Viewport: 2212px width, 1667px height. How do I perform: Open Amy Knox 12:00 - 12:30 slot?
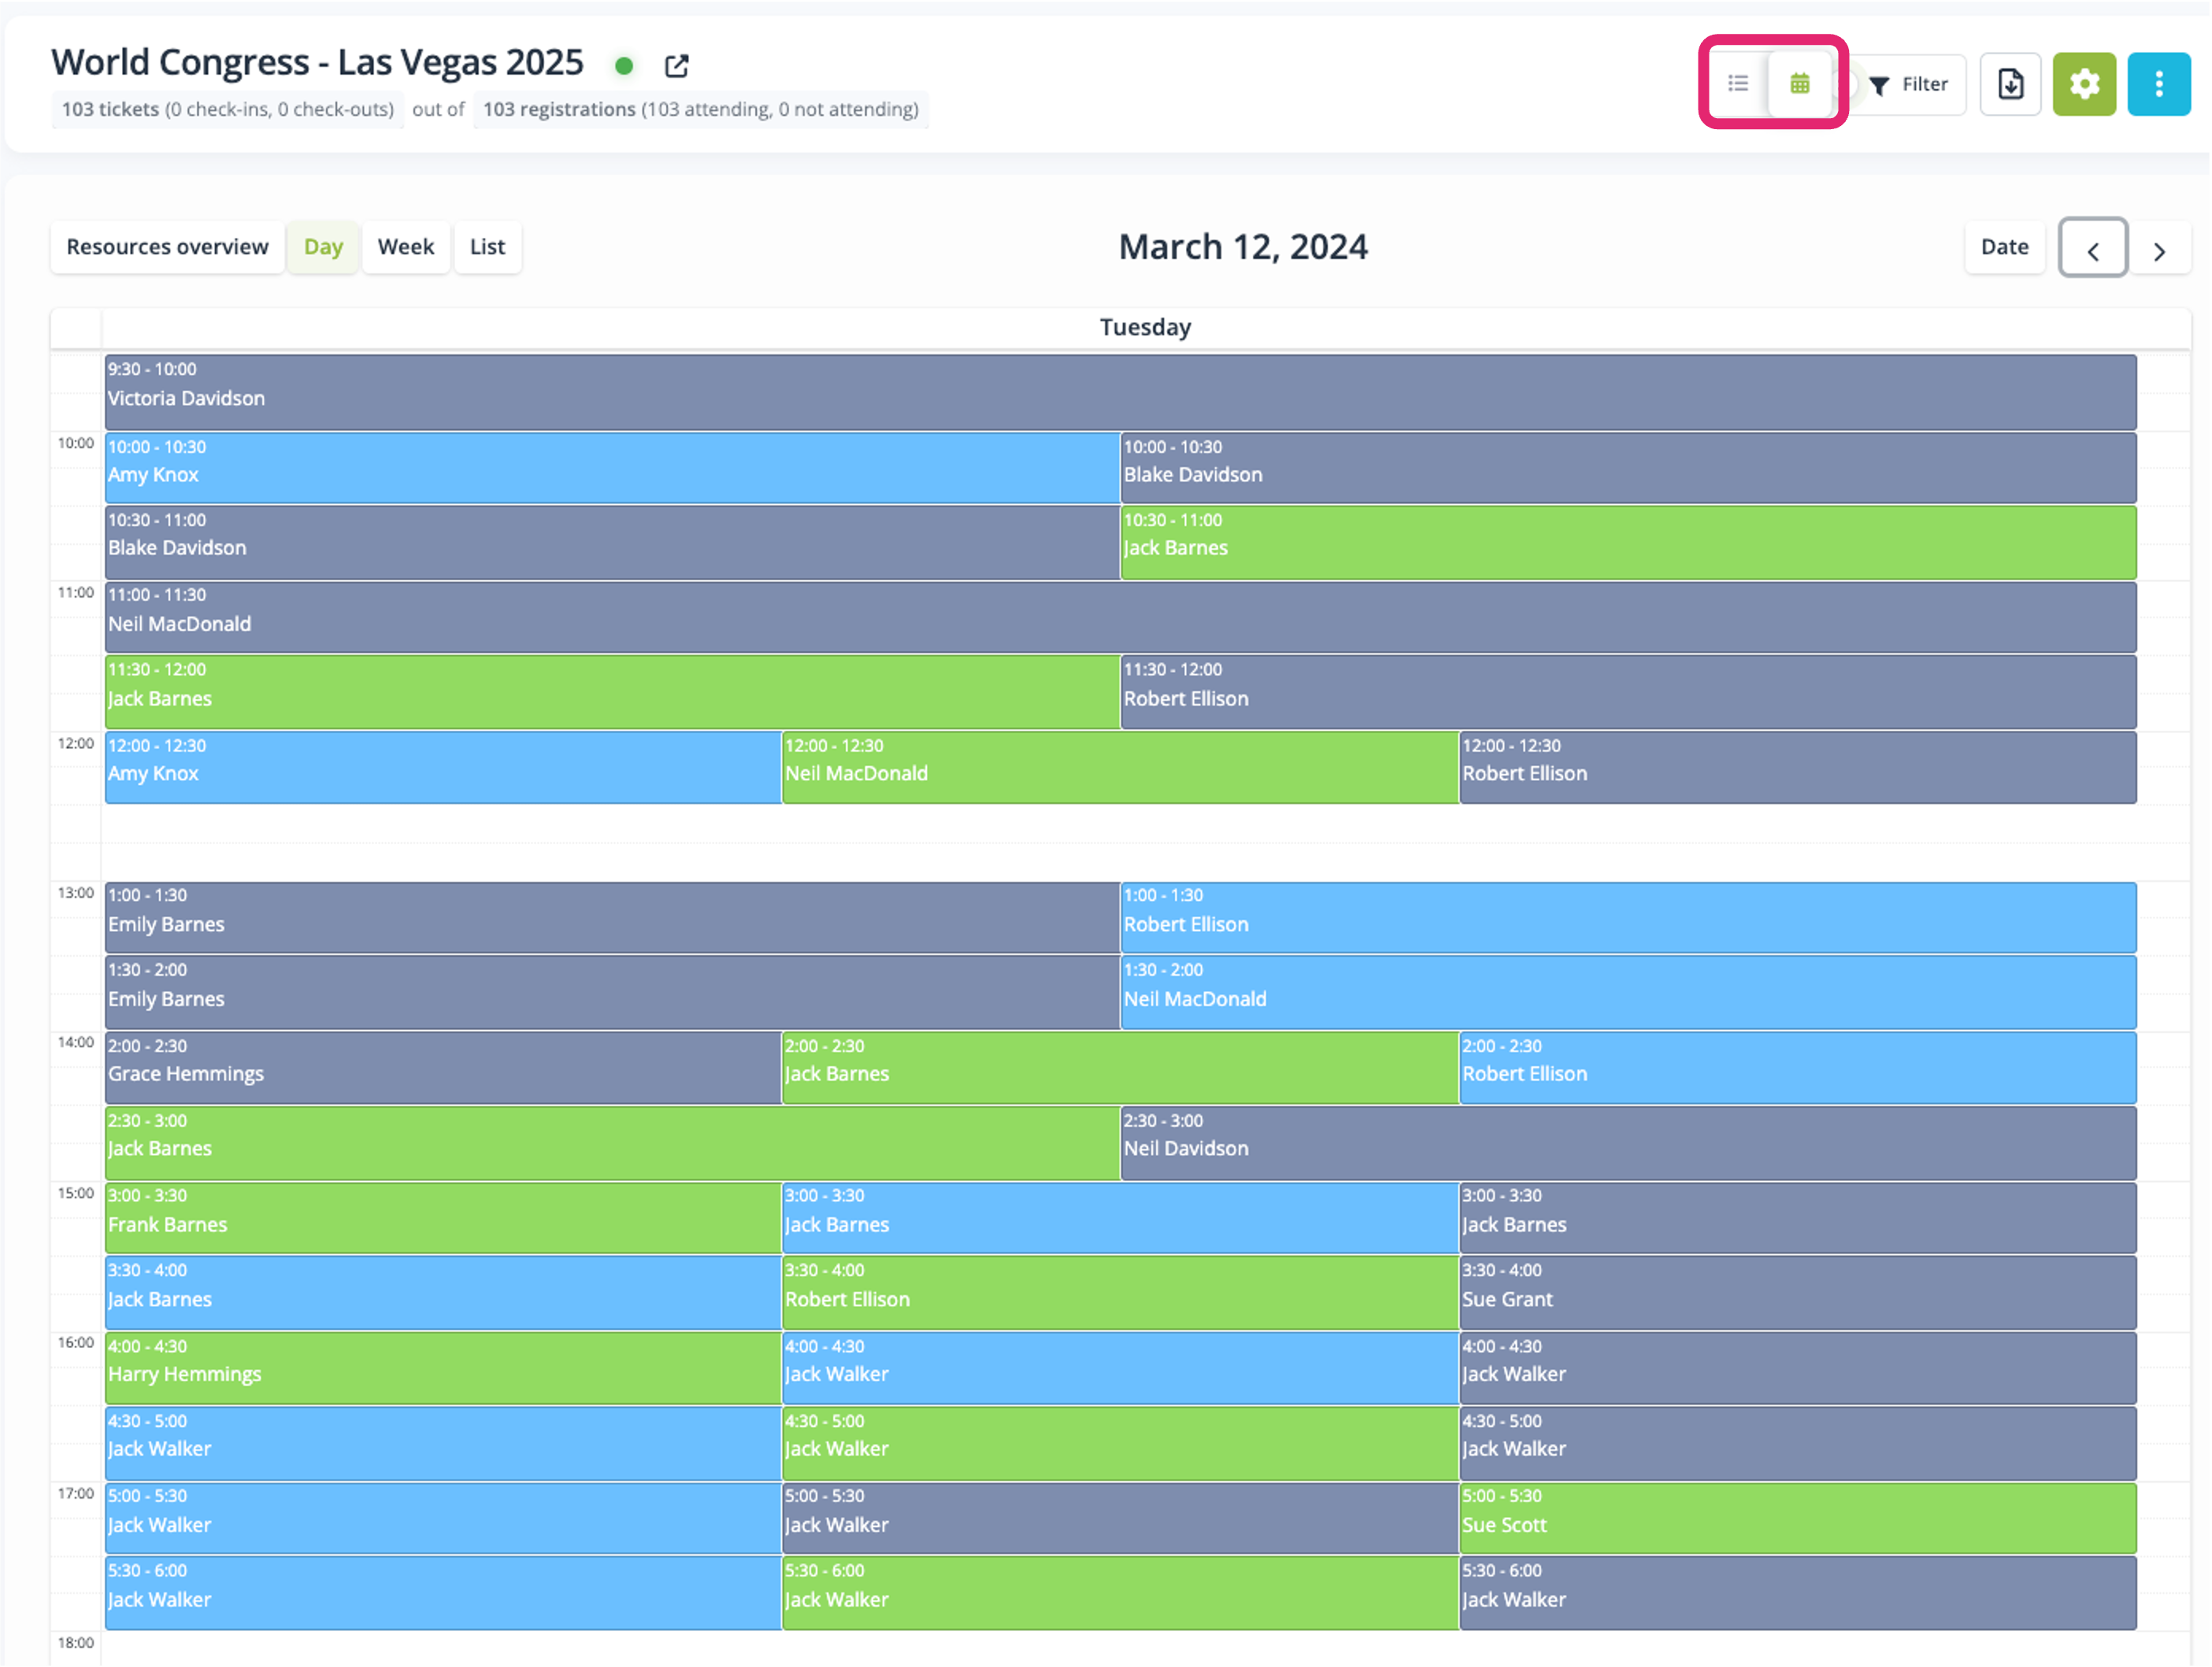click(443, 767)
